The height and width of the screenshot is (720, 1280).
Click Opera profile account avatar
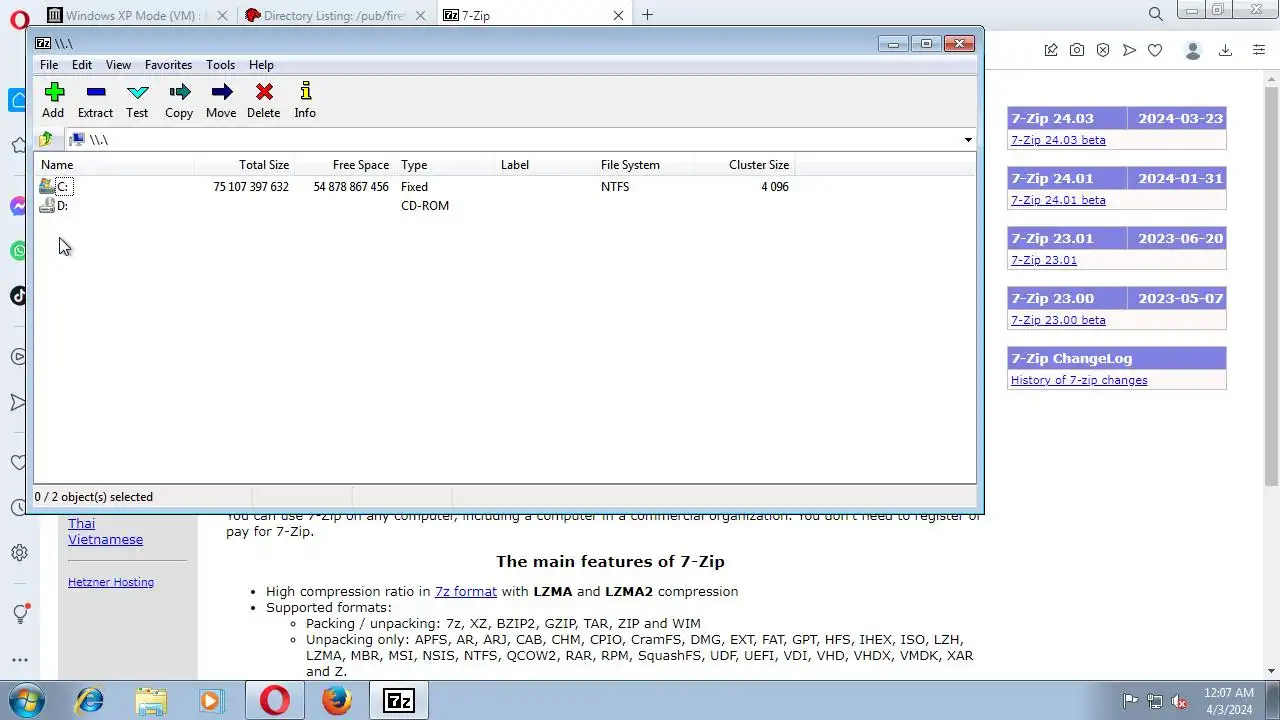[1192, 50]
